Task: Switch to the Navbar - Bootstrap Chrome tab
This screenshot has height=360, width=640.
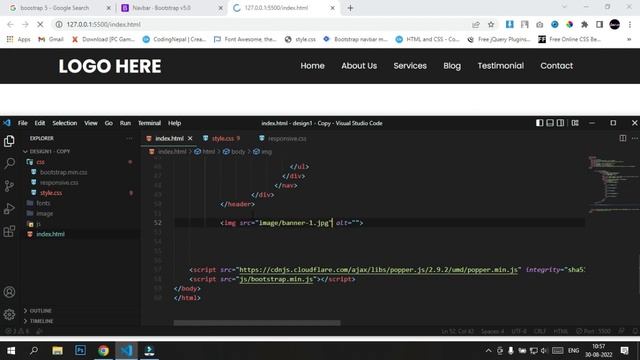Action: point(161,8)
